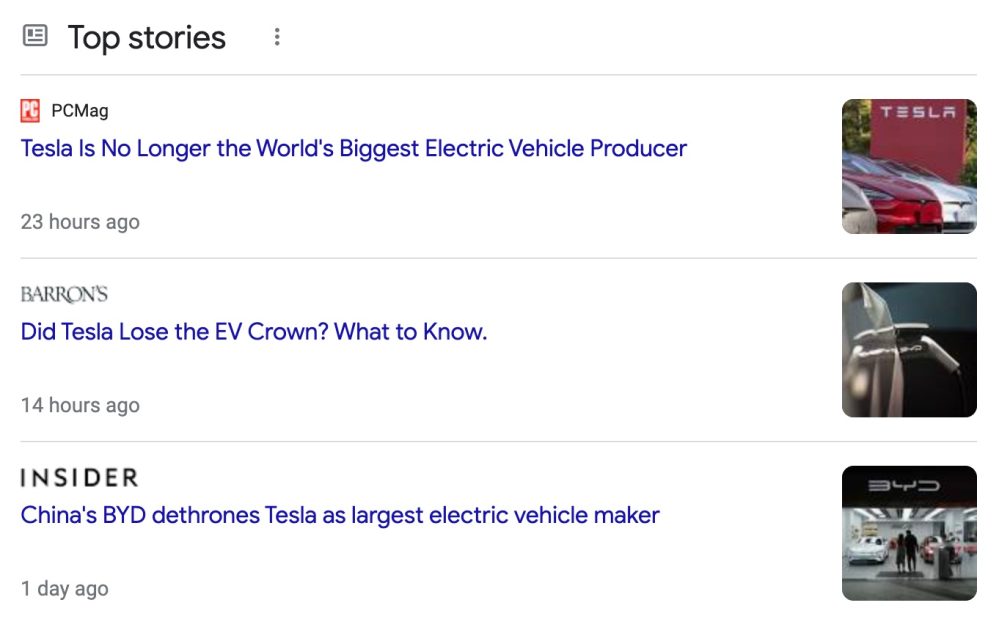This screenshot has width=999, height=622.
Task: Click the "Top stories" heading text
Action: [146, 38]
